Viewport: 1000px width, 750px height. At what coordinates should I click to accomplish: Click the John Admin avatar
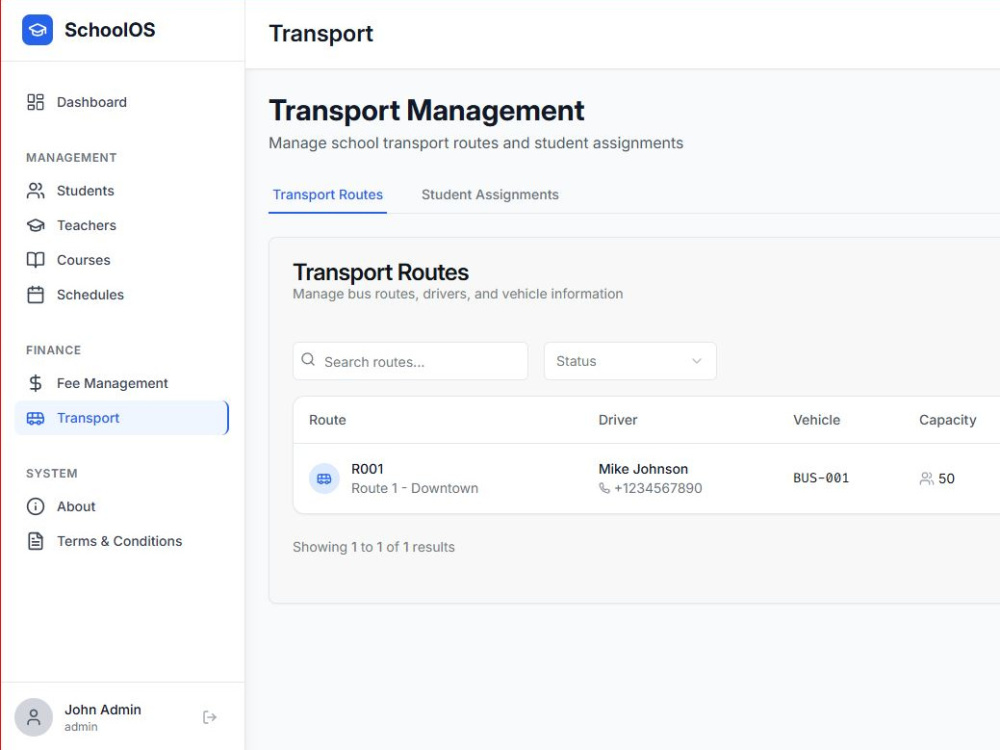[x=34, y=717]
